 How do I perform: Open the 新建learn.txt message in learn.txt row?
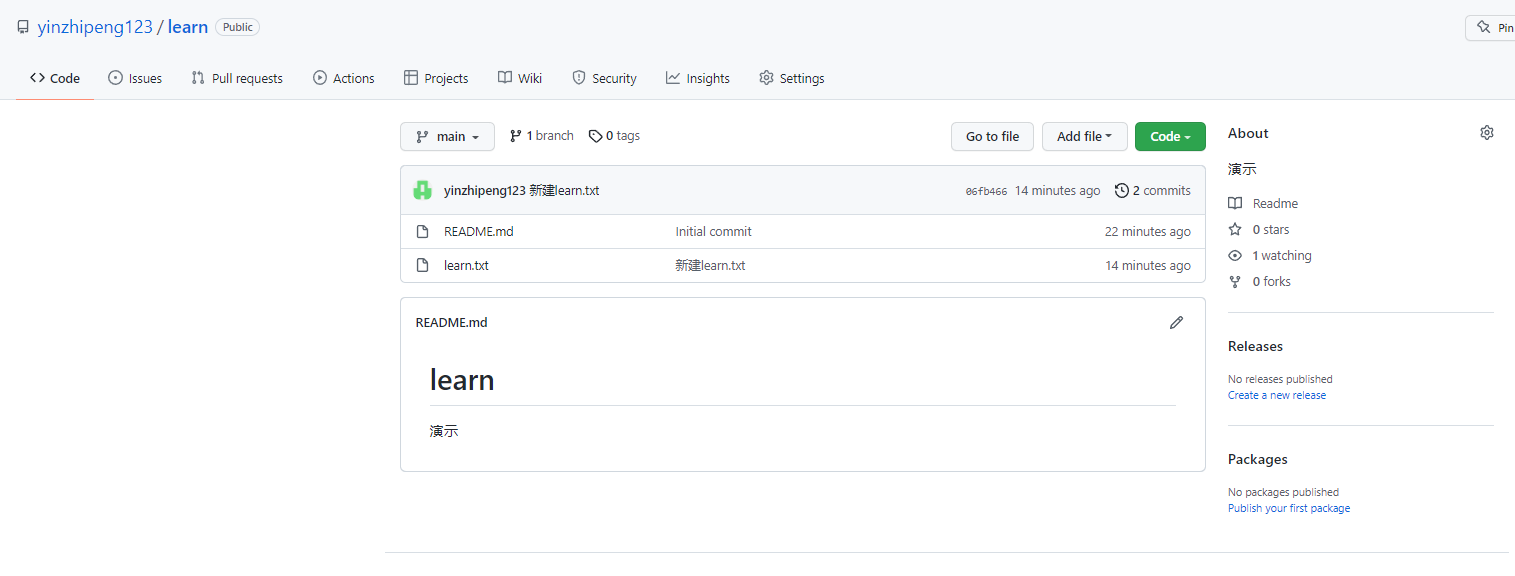pyautogui.click(x=710, y=266)
